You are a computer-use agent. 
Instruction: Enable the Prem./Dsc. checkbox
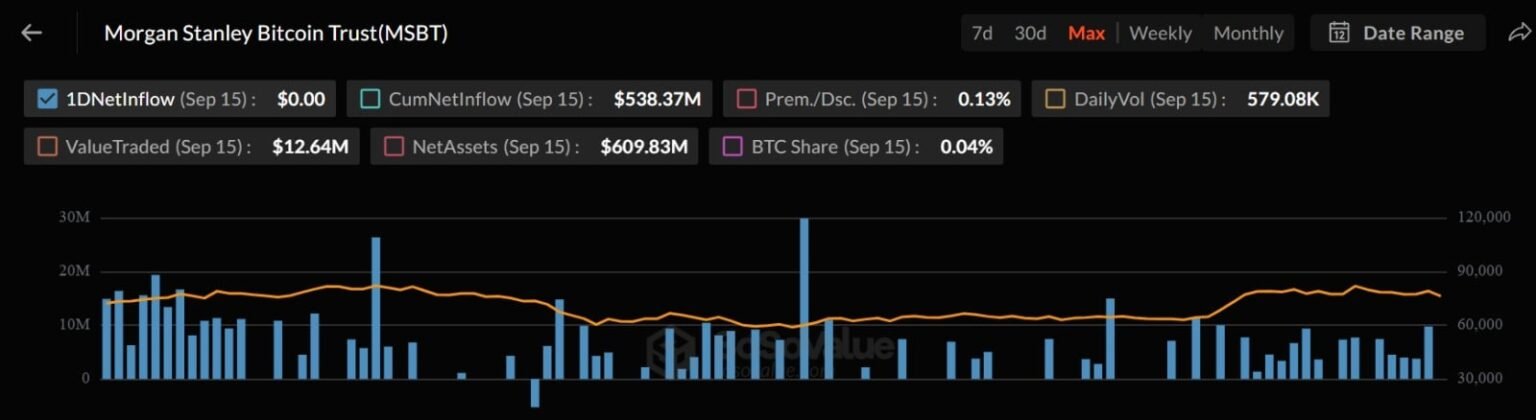point(746,99)
